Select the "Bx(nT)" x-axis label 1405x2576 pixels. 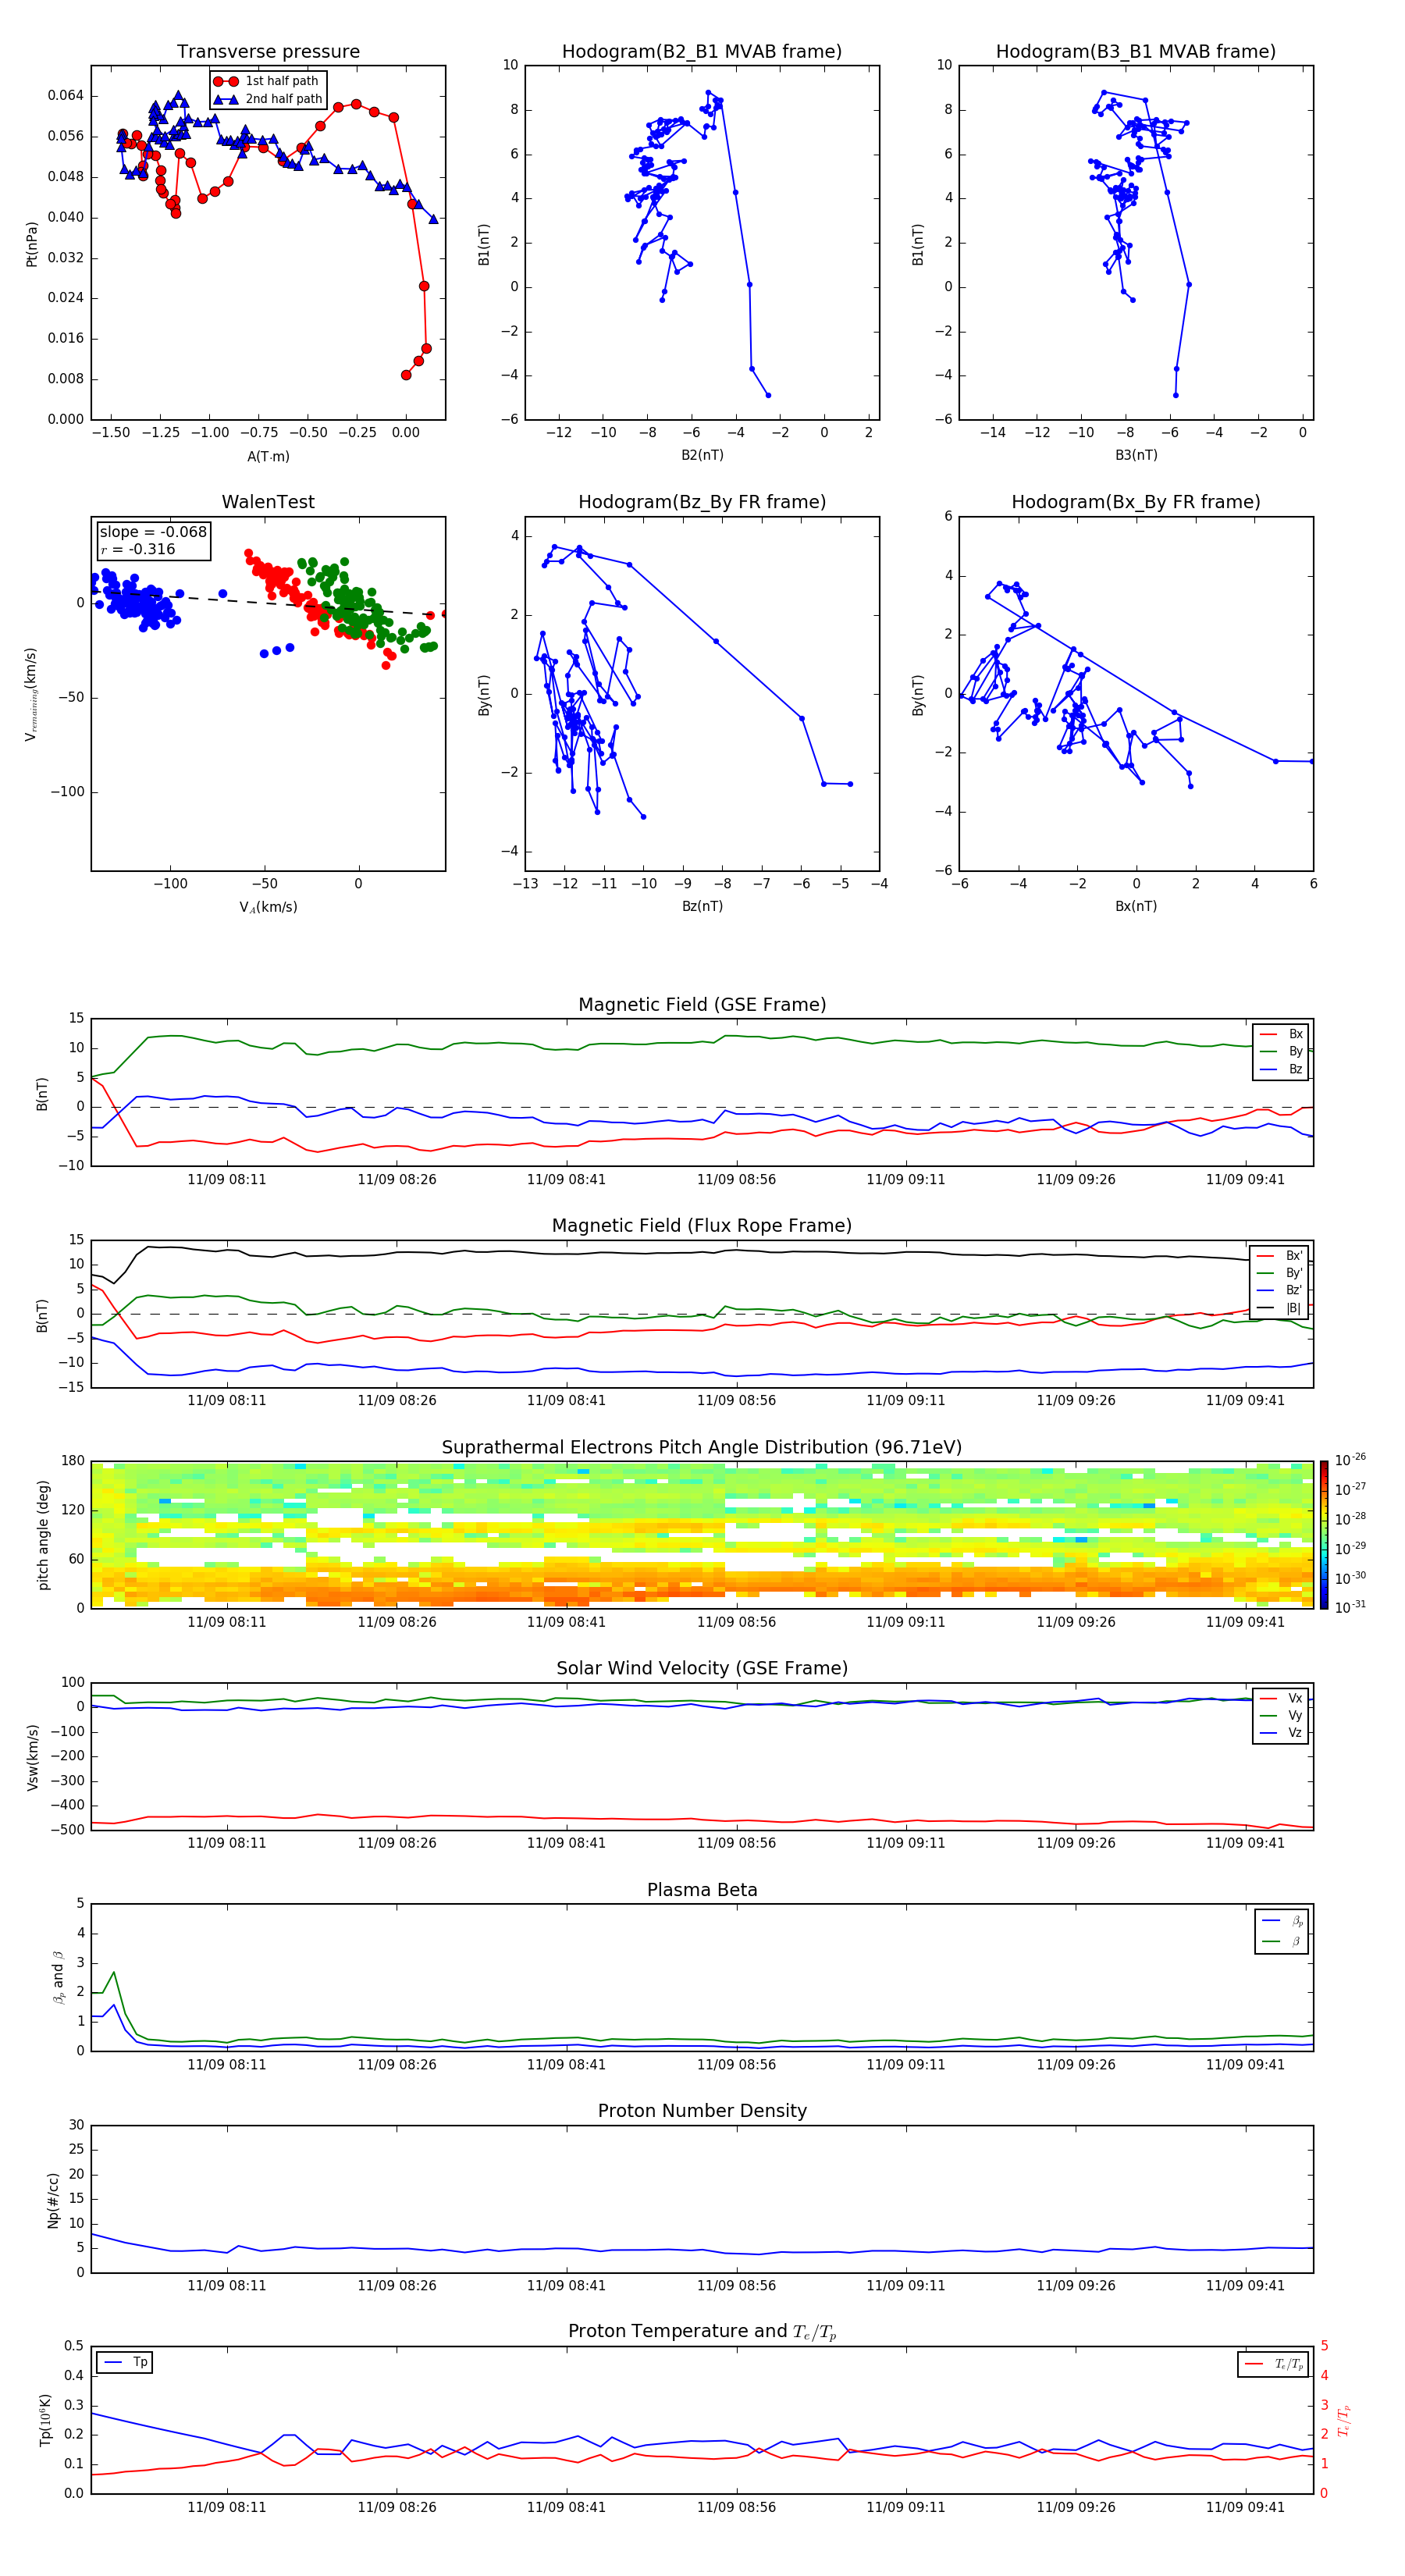click(x=1136, y=906)
